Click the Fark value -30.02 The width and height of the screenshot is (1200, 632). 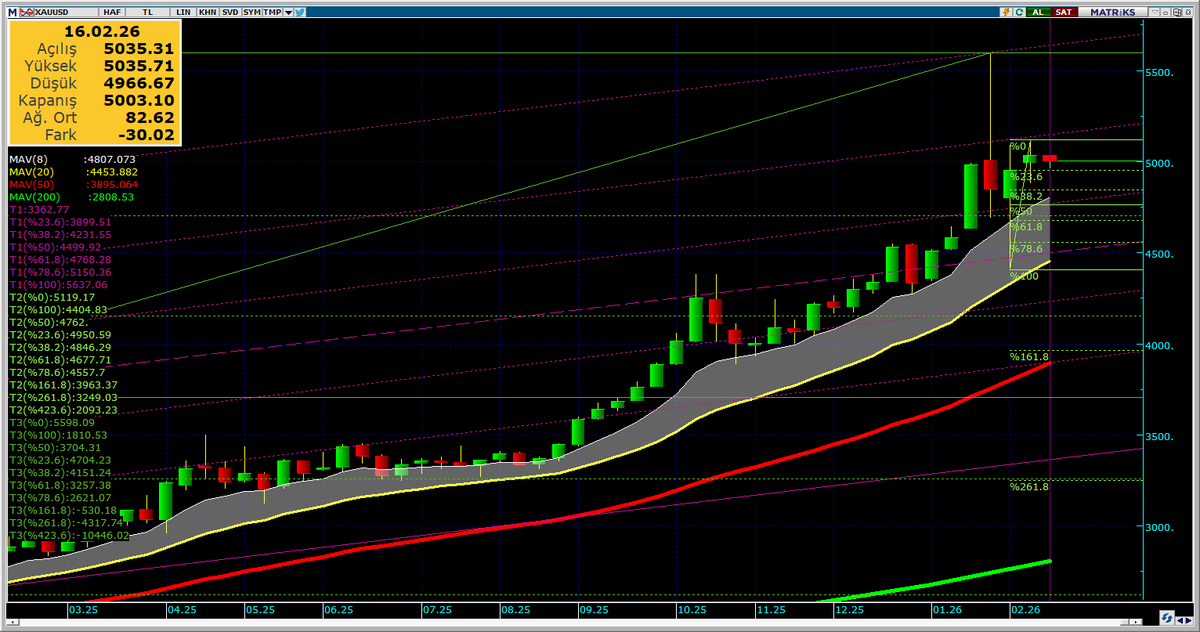click(147, 135)
